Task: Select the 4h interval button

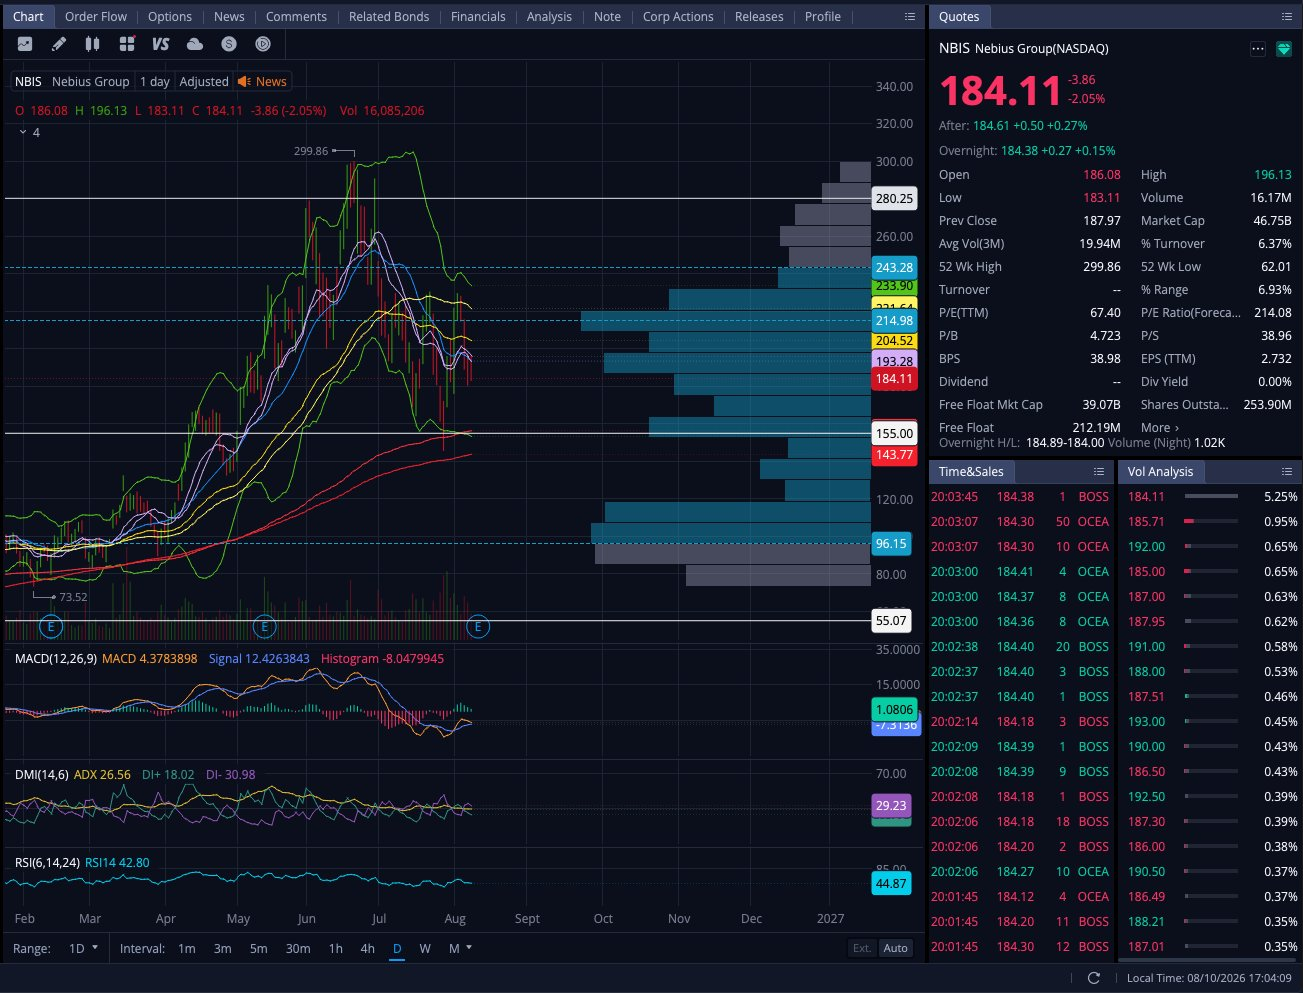Action: [367, 948]
